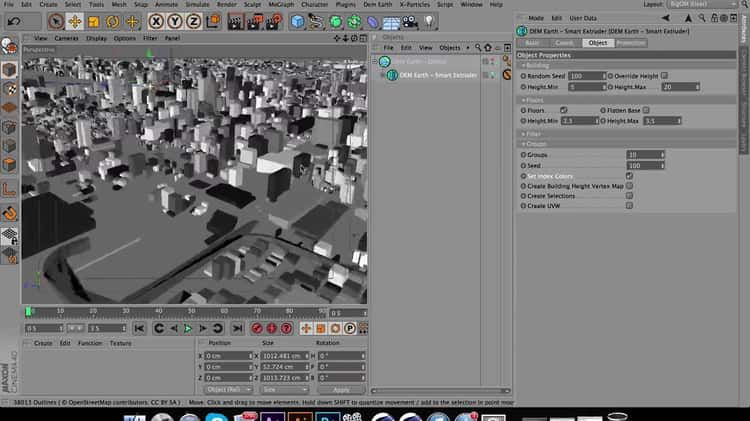Screen dimensions: 750x421
Task: Click the attributes panel back arrow
Action: [665, 18]
